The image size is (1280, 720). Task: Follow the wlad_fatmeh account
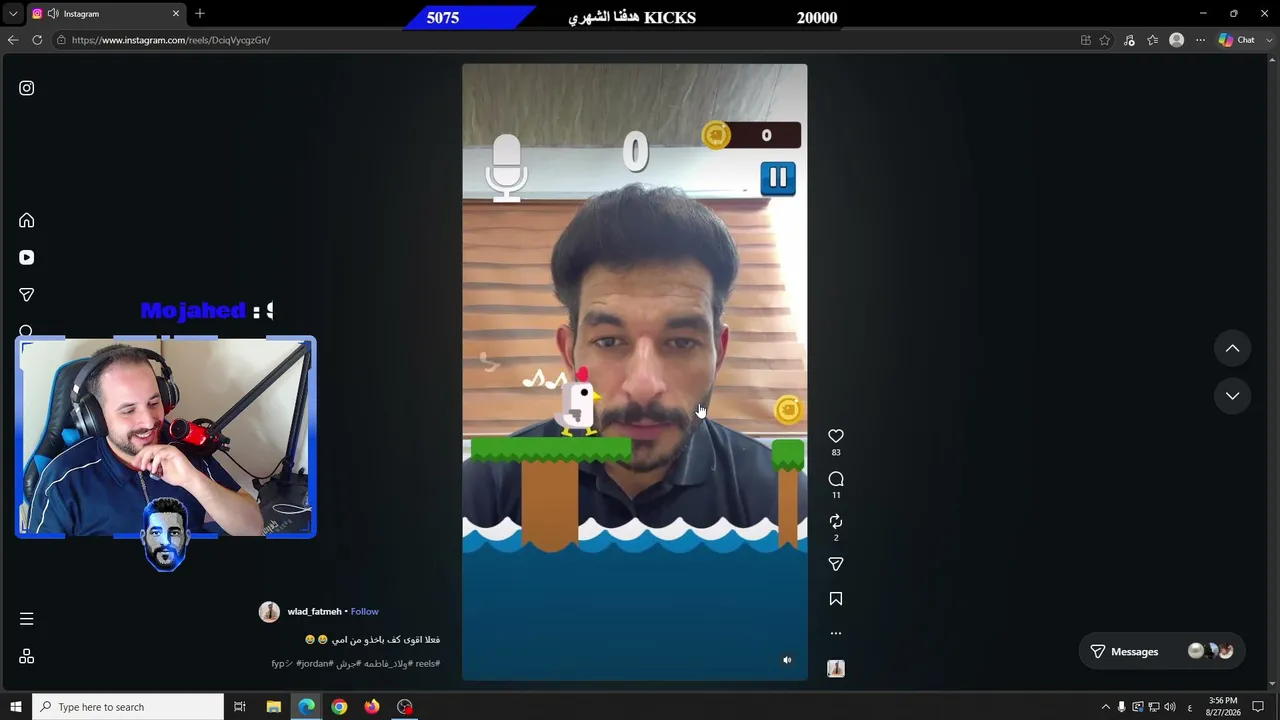tap(364, 612)
